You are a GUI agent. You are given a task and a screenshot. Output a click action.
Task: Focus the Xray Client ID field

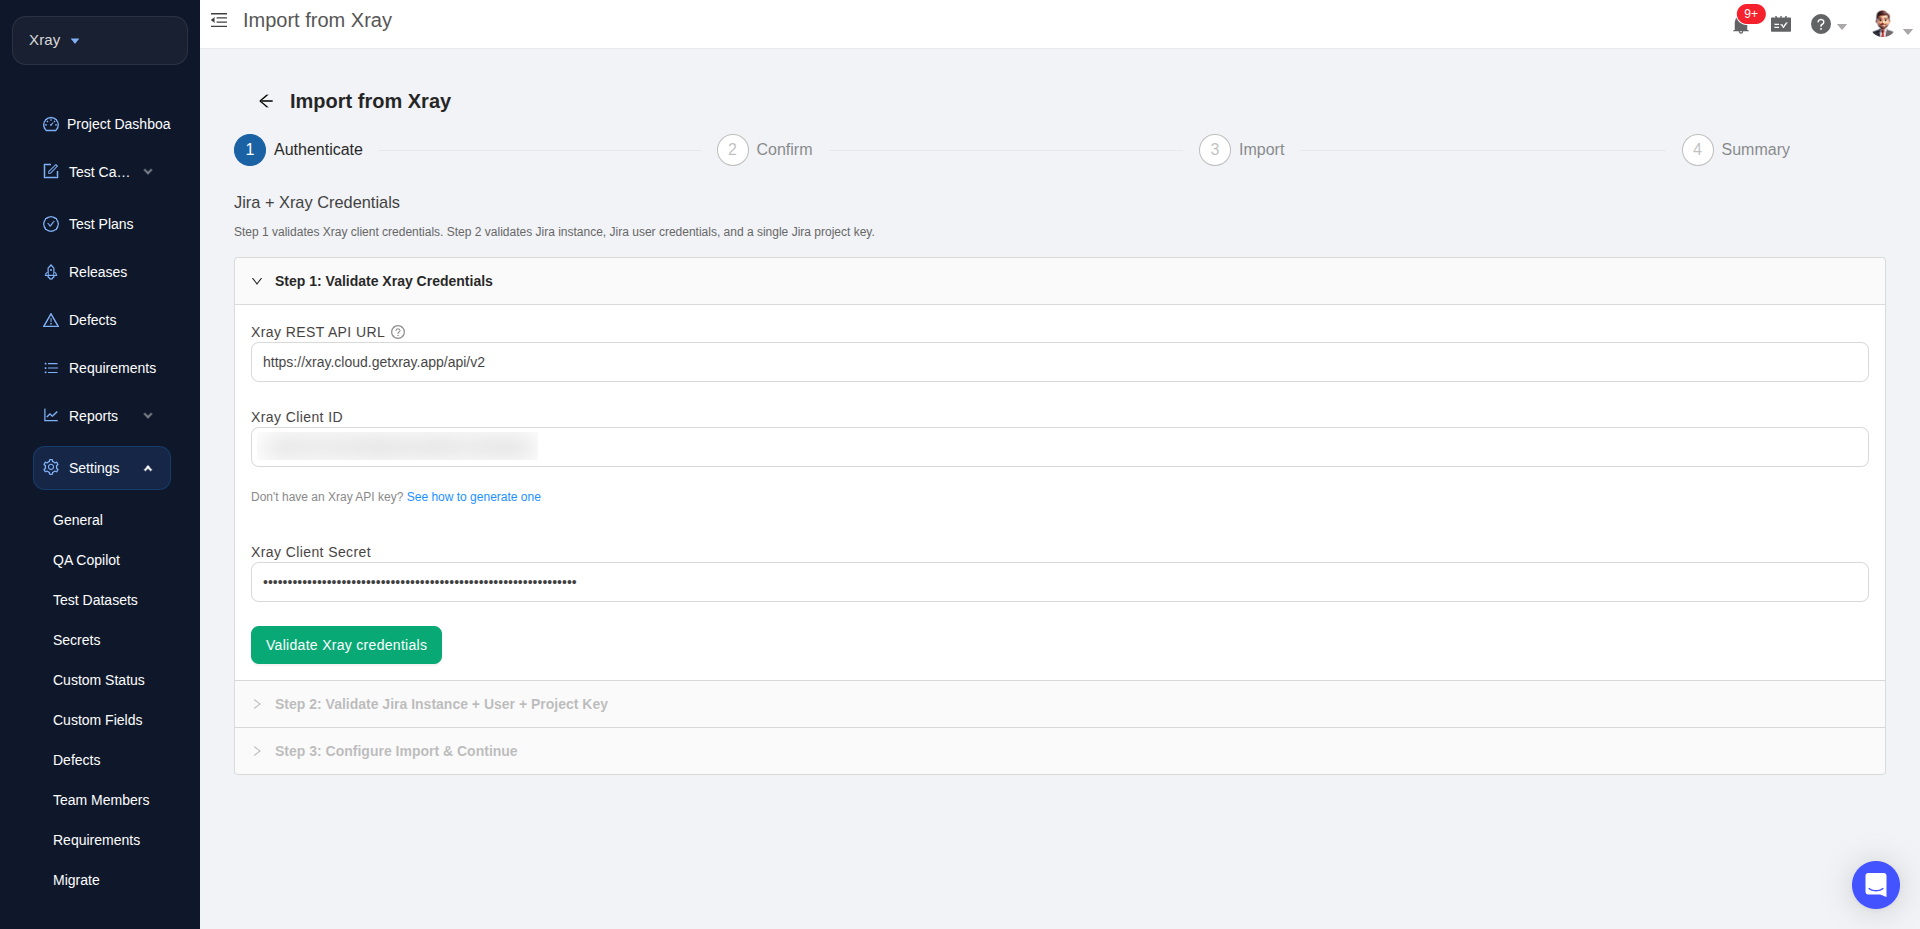(1060, 447)
